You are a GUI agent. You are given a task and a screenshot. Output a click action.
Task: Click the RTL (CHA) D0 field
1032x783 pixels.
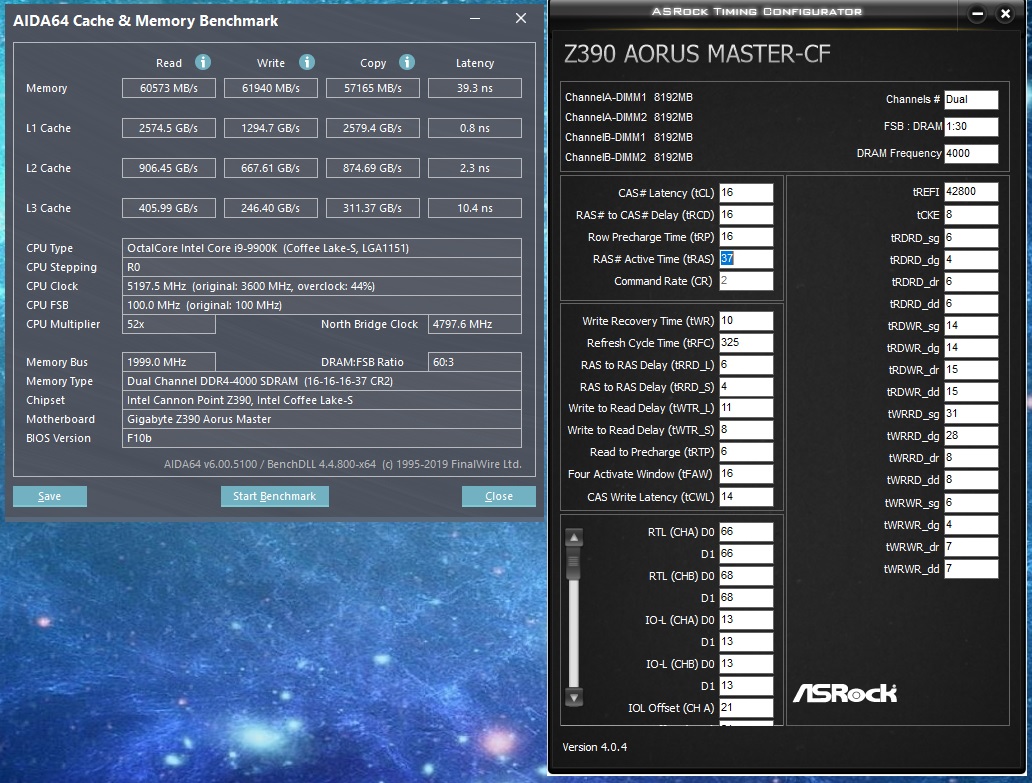click(x=746, y=532)
